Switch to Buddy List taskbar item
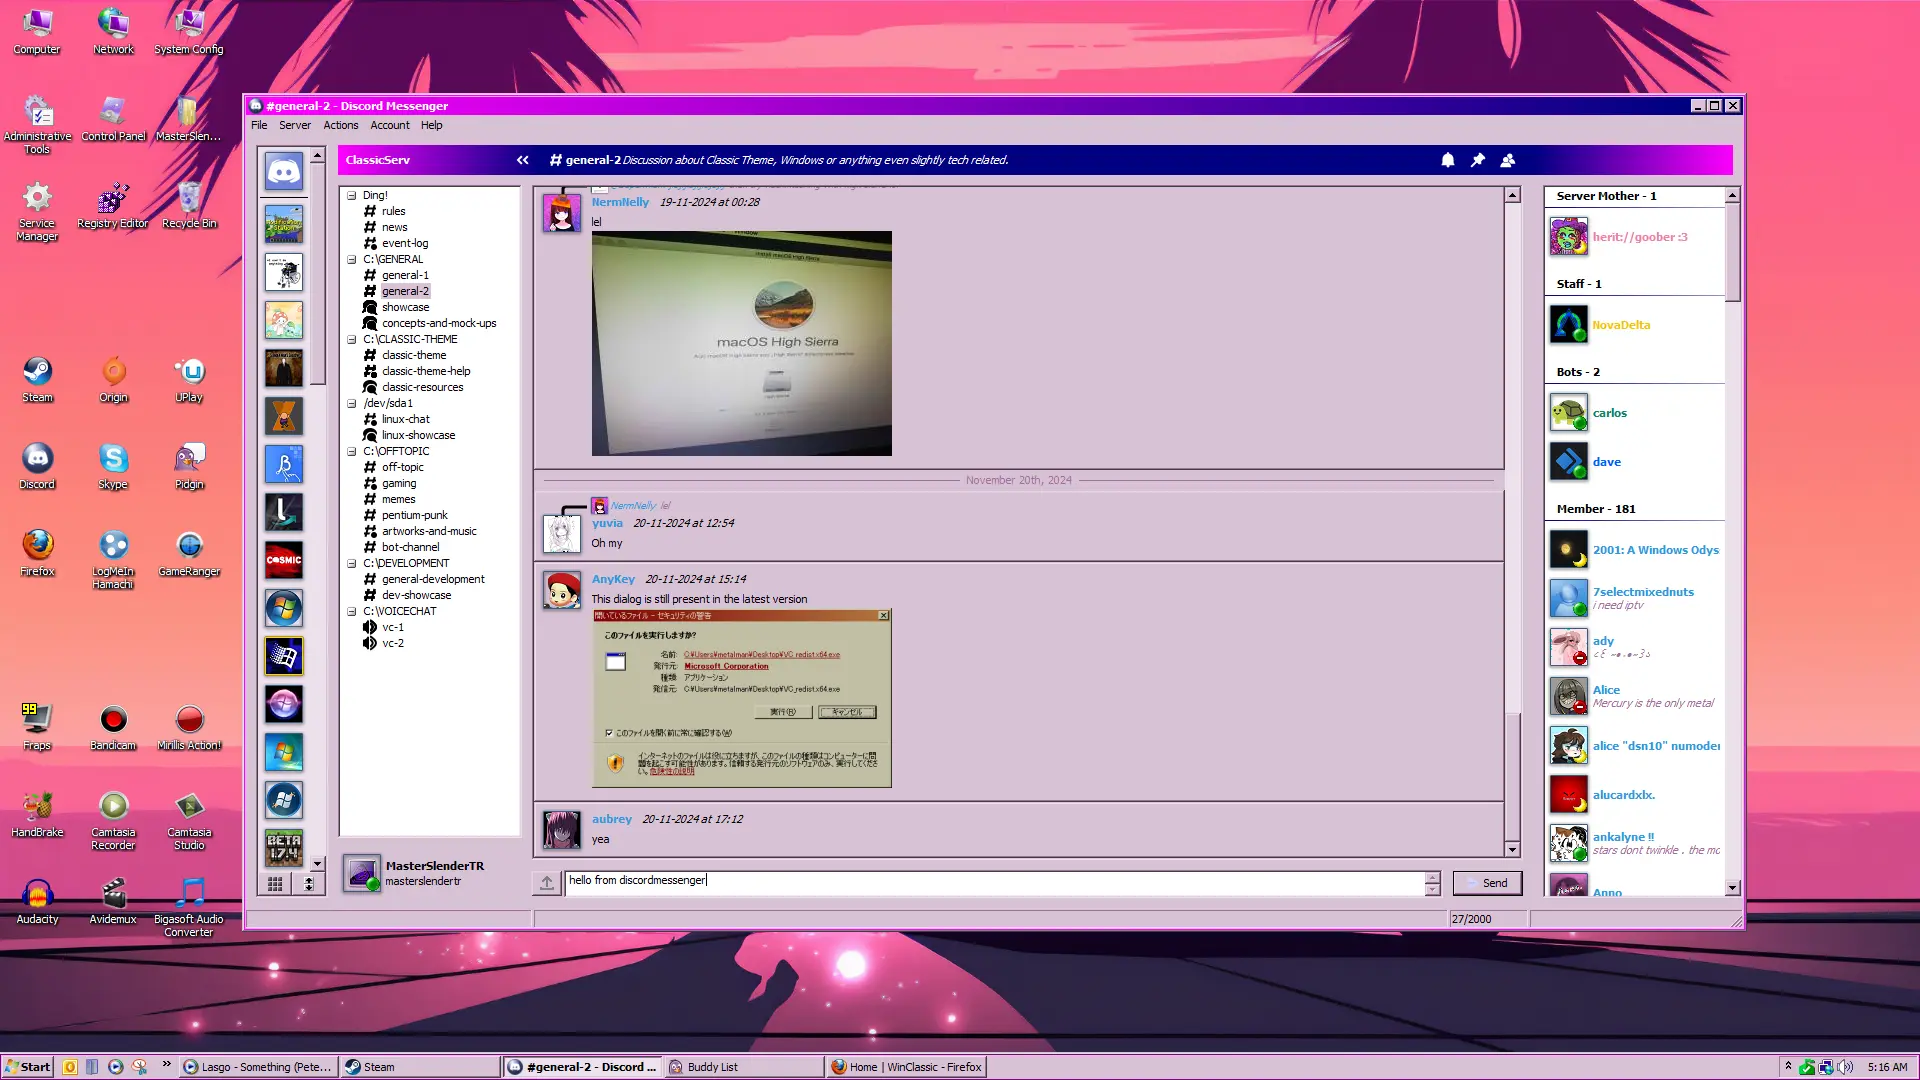Viewport: 1920px width, 1080px height. point(743,1067)
